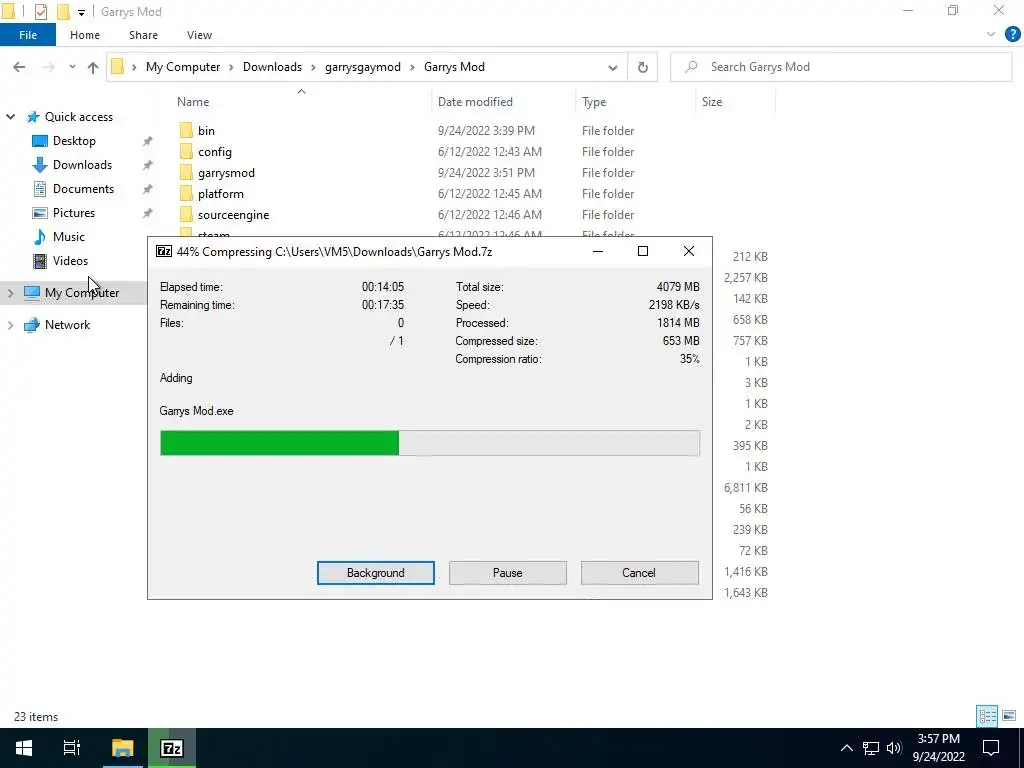Click the 7-Zip taskbar icon

172,748
